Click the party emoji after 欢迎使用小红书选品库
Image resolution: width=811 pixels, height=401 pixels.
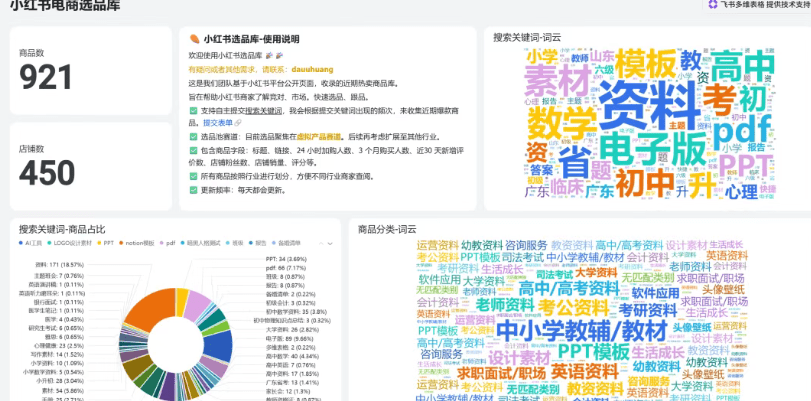271,55
